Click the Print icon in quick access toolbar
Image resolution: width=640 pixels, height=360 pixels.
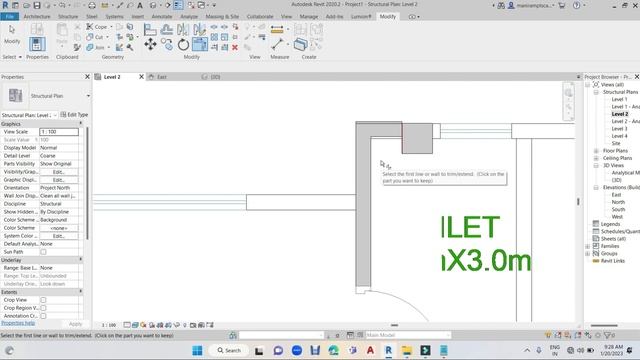pos(92,5)
